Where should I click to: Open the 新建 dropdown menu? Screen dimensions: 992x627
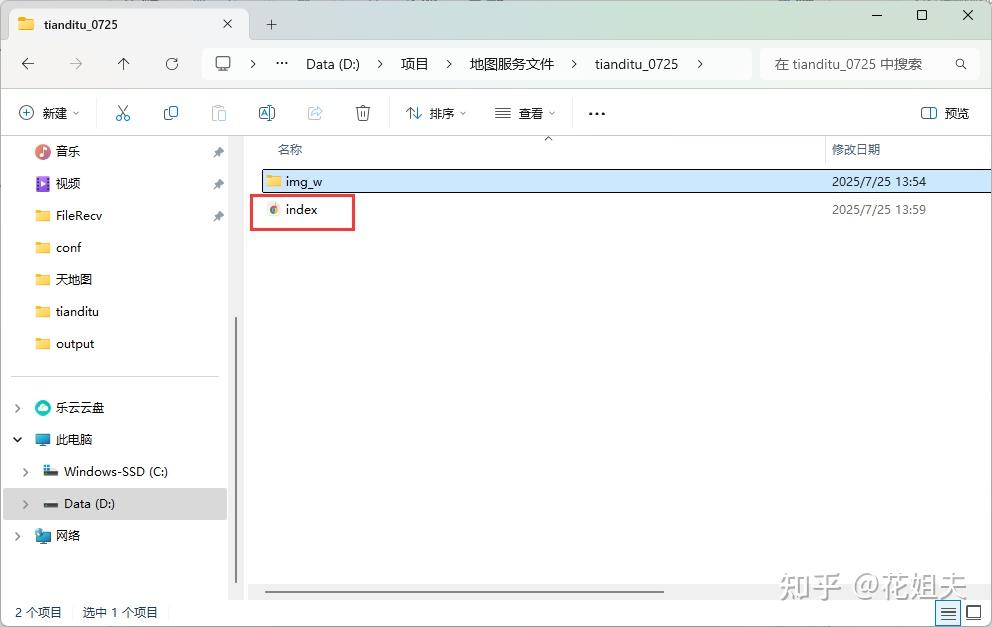click(49, 113)
